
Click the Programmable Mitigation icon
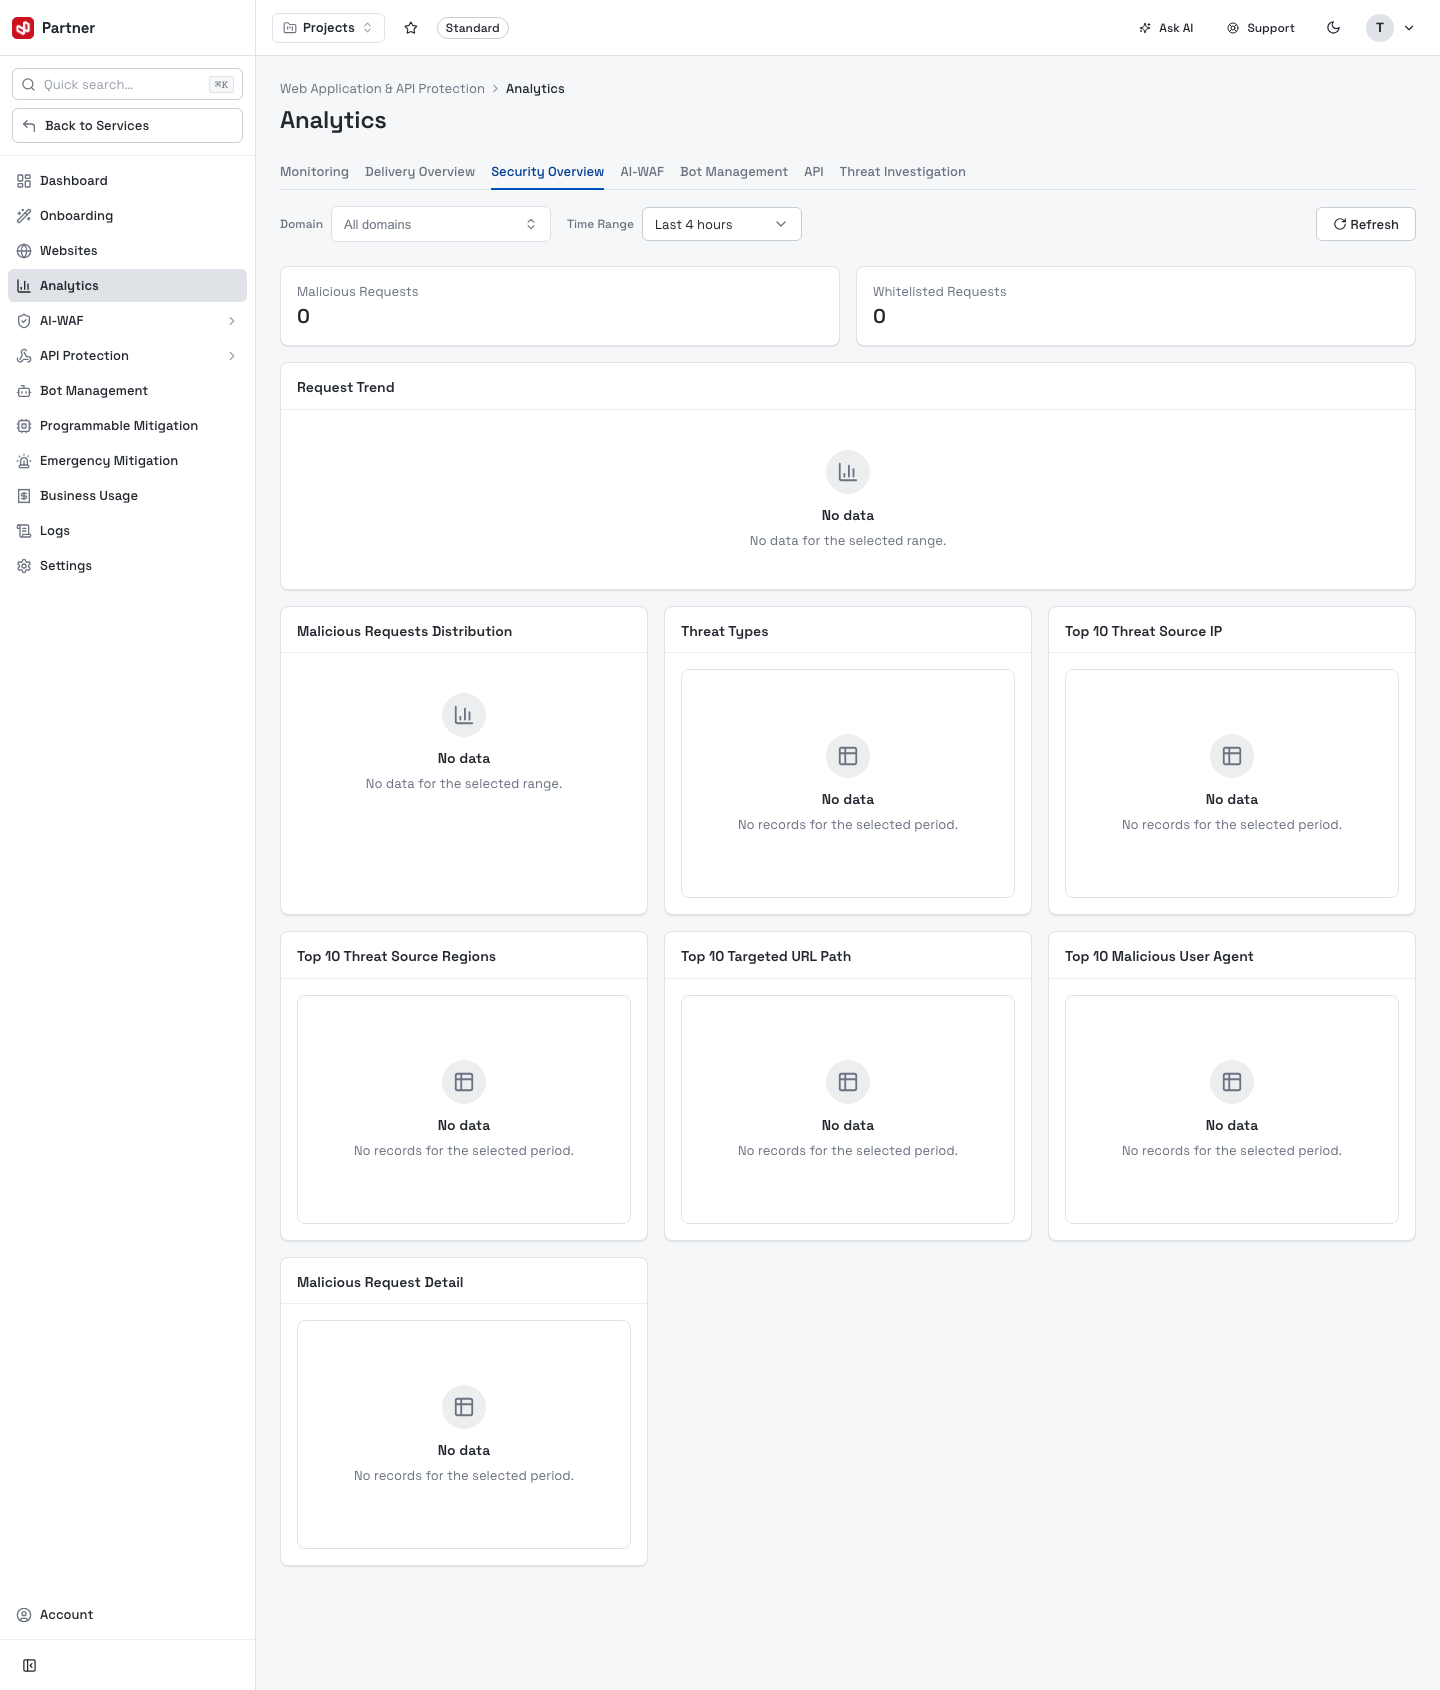(24, 426)
